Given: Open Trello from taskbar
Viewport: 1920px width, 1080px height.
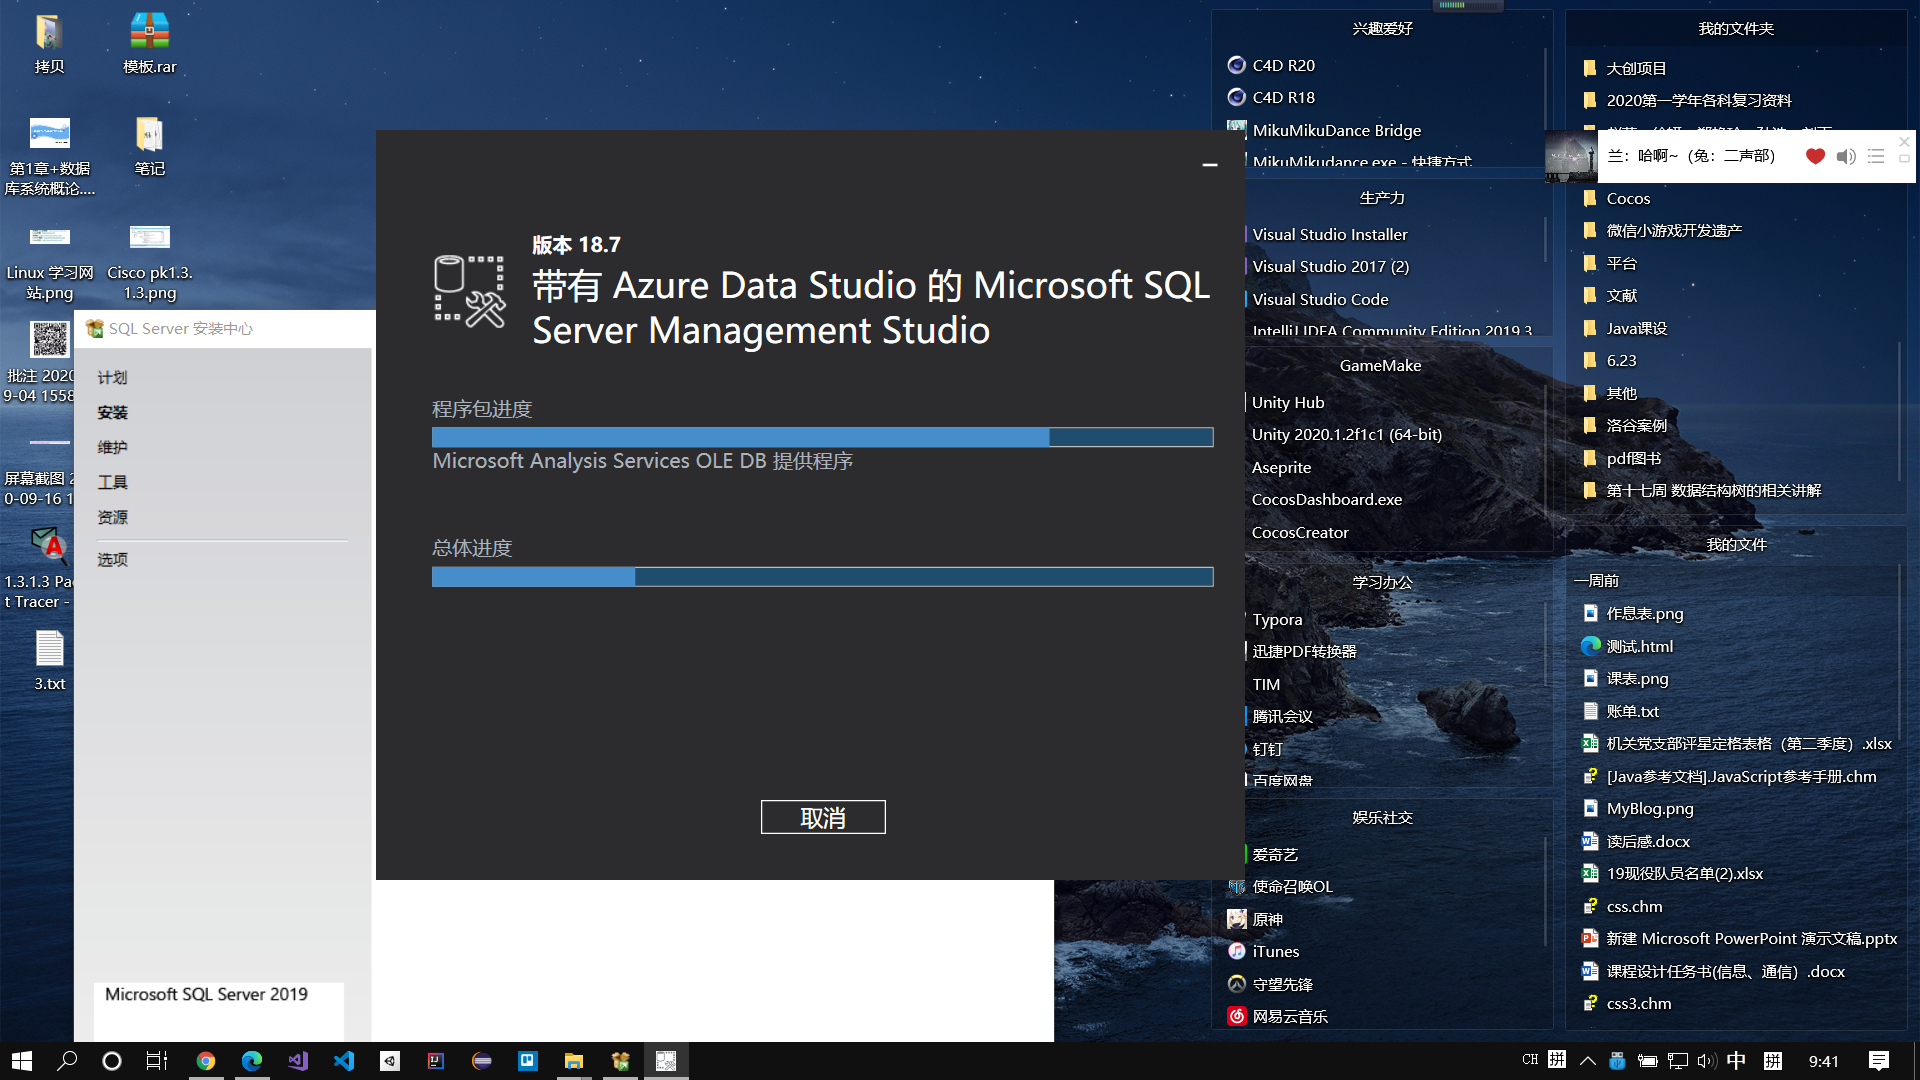Looking at the screenshot, I should coord(528,1060).
